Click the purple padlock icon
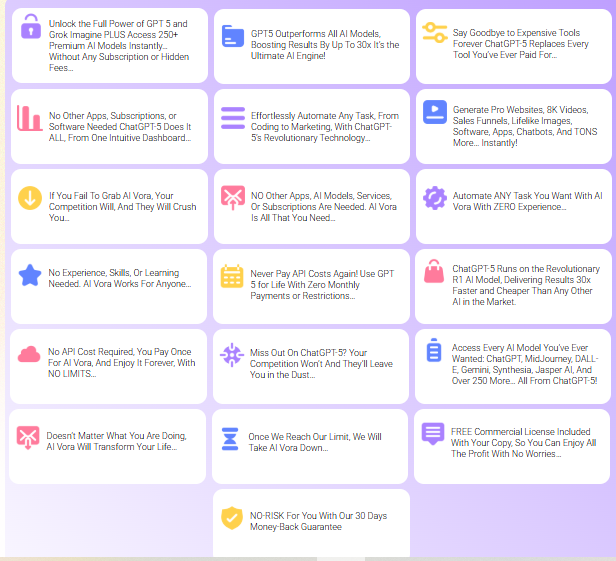Screen dimensions: 616x561 pyautogui.click(x=30, y=27)
